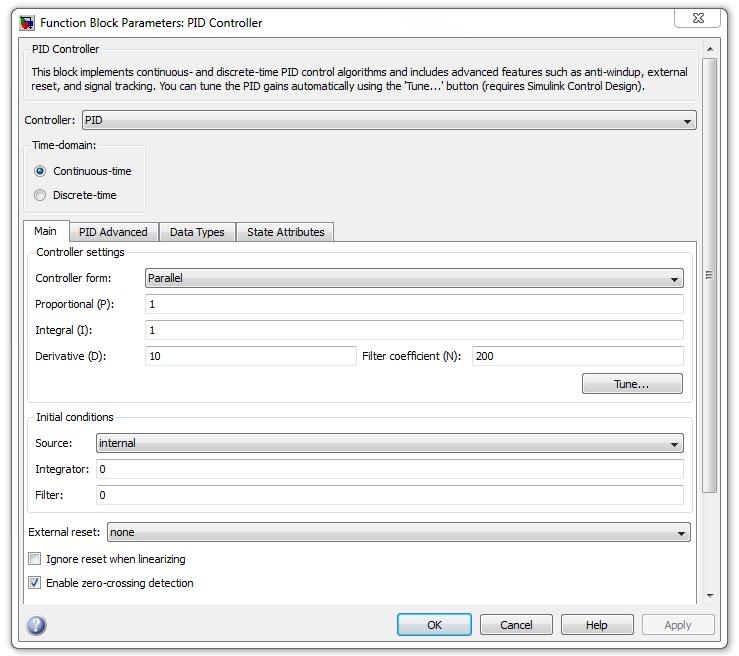The image size is (739, 656).
Task: Click the Filter coefficient (N) field
Action: coord(577,356)
